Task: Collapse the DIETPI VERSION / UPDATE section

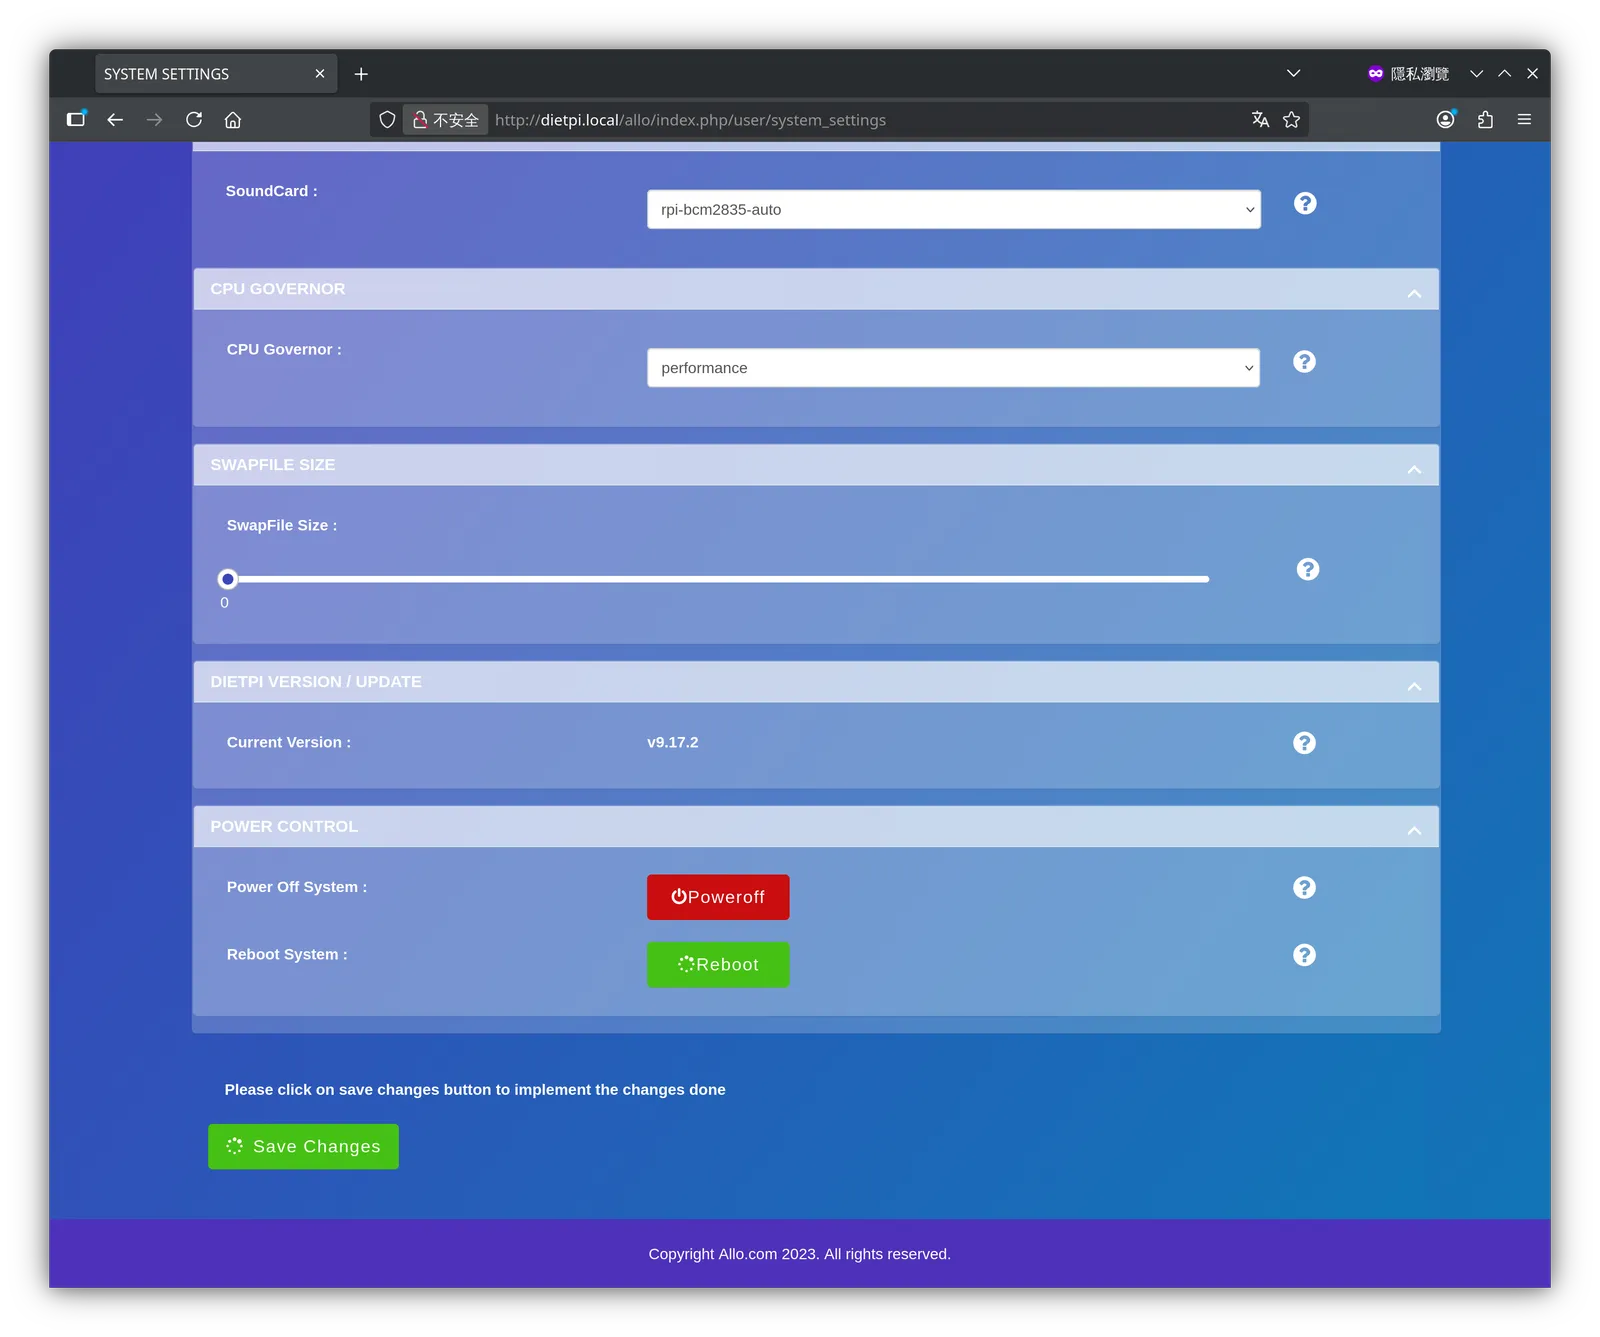Action: tap(1414, 686)
